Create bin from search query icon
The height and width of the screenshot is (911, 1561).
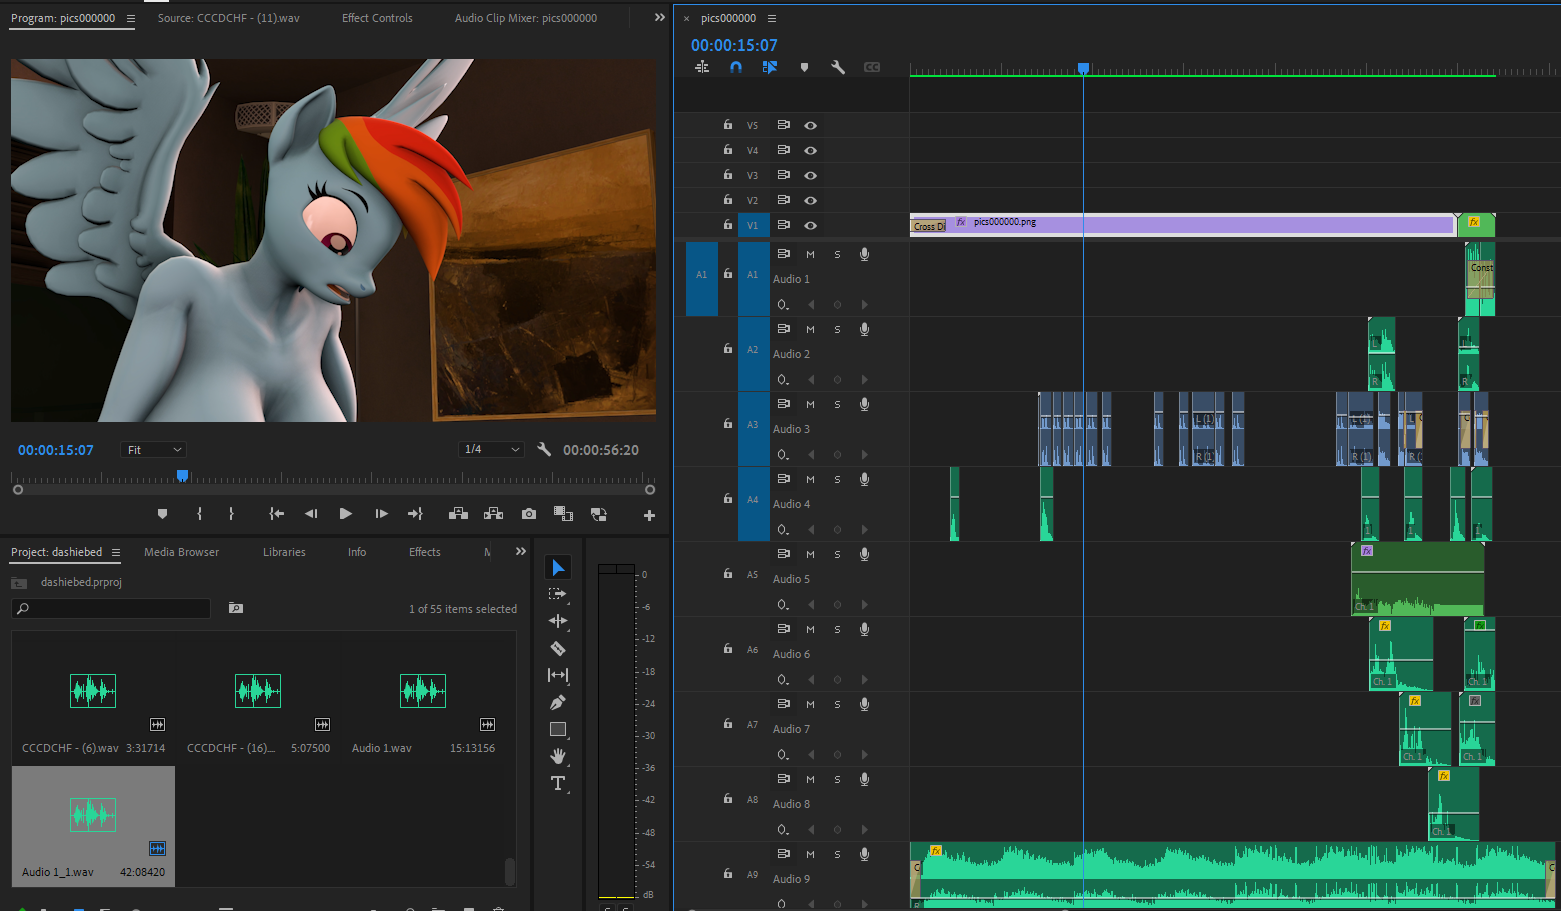coord(236,608)
